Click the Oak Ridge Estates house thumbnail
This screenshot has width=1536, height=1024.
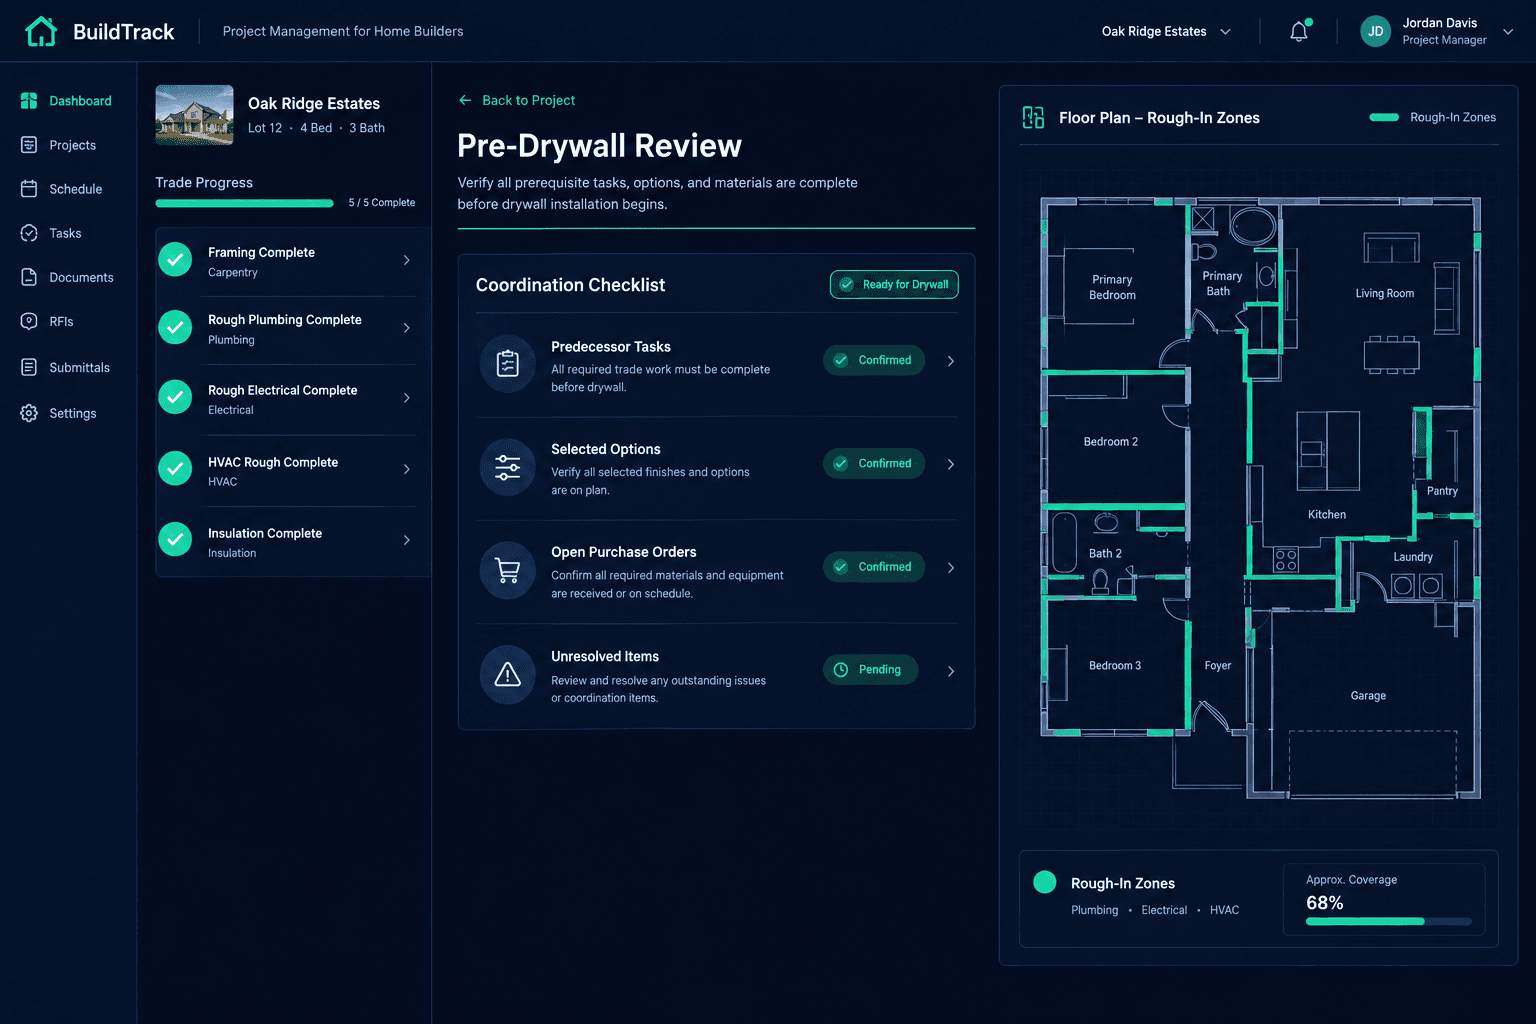tap(195, 115)
